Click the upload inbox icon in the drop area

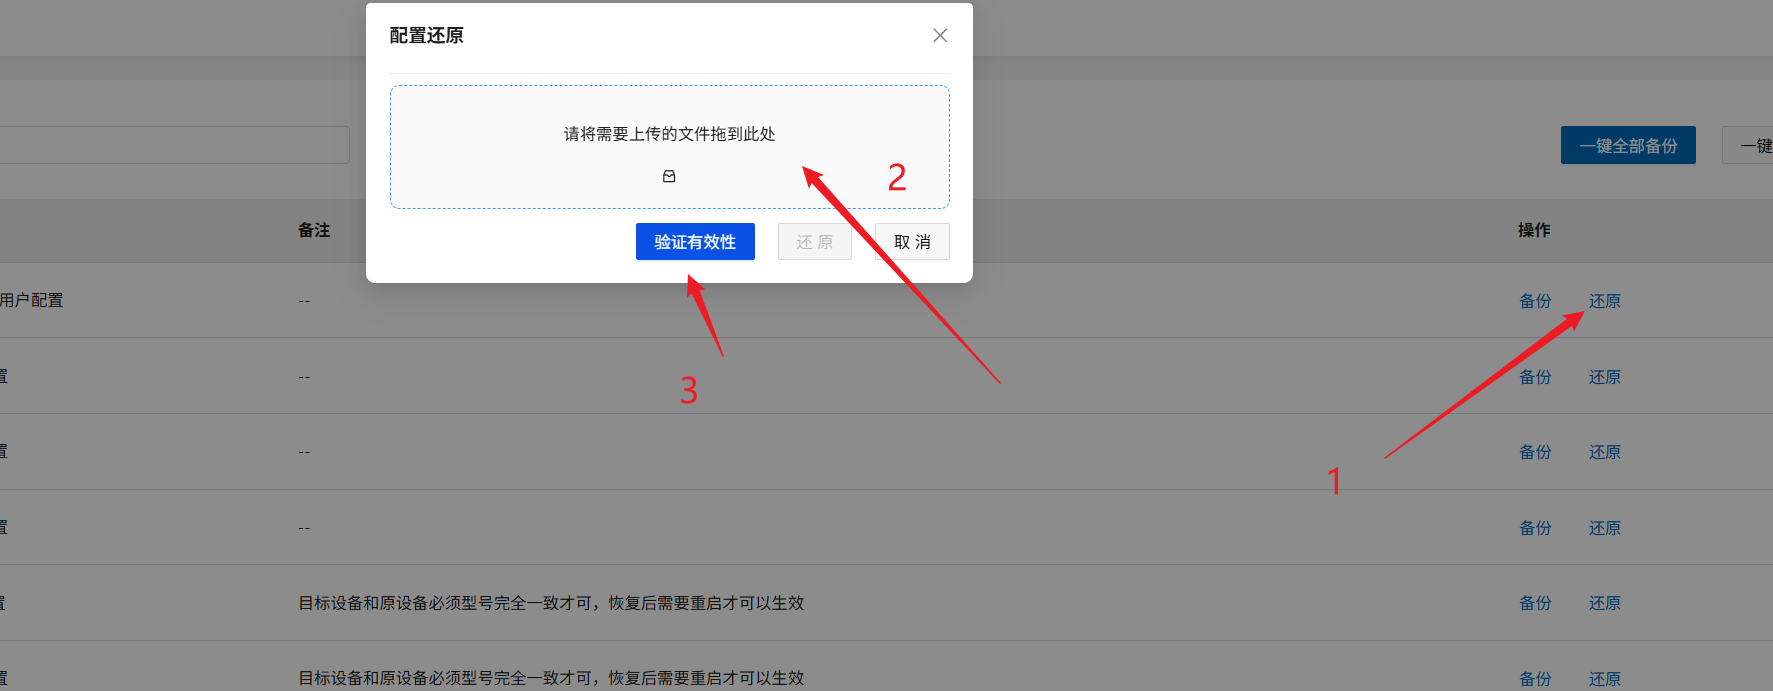669,176
